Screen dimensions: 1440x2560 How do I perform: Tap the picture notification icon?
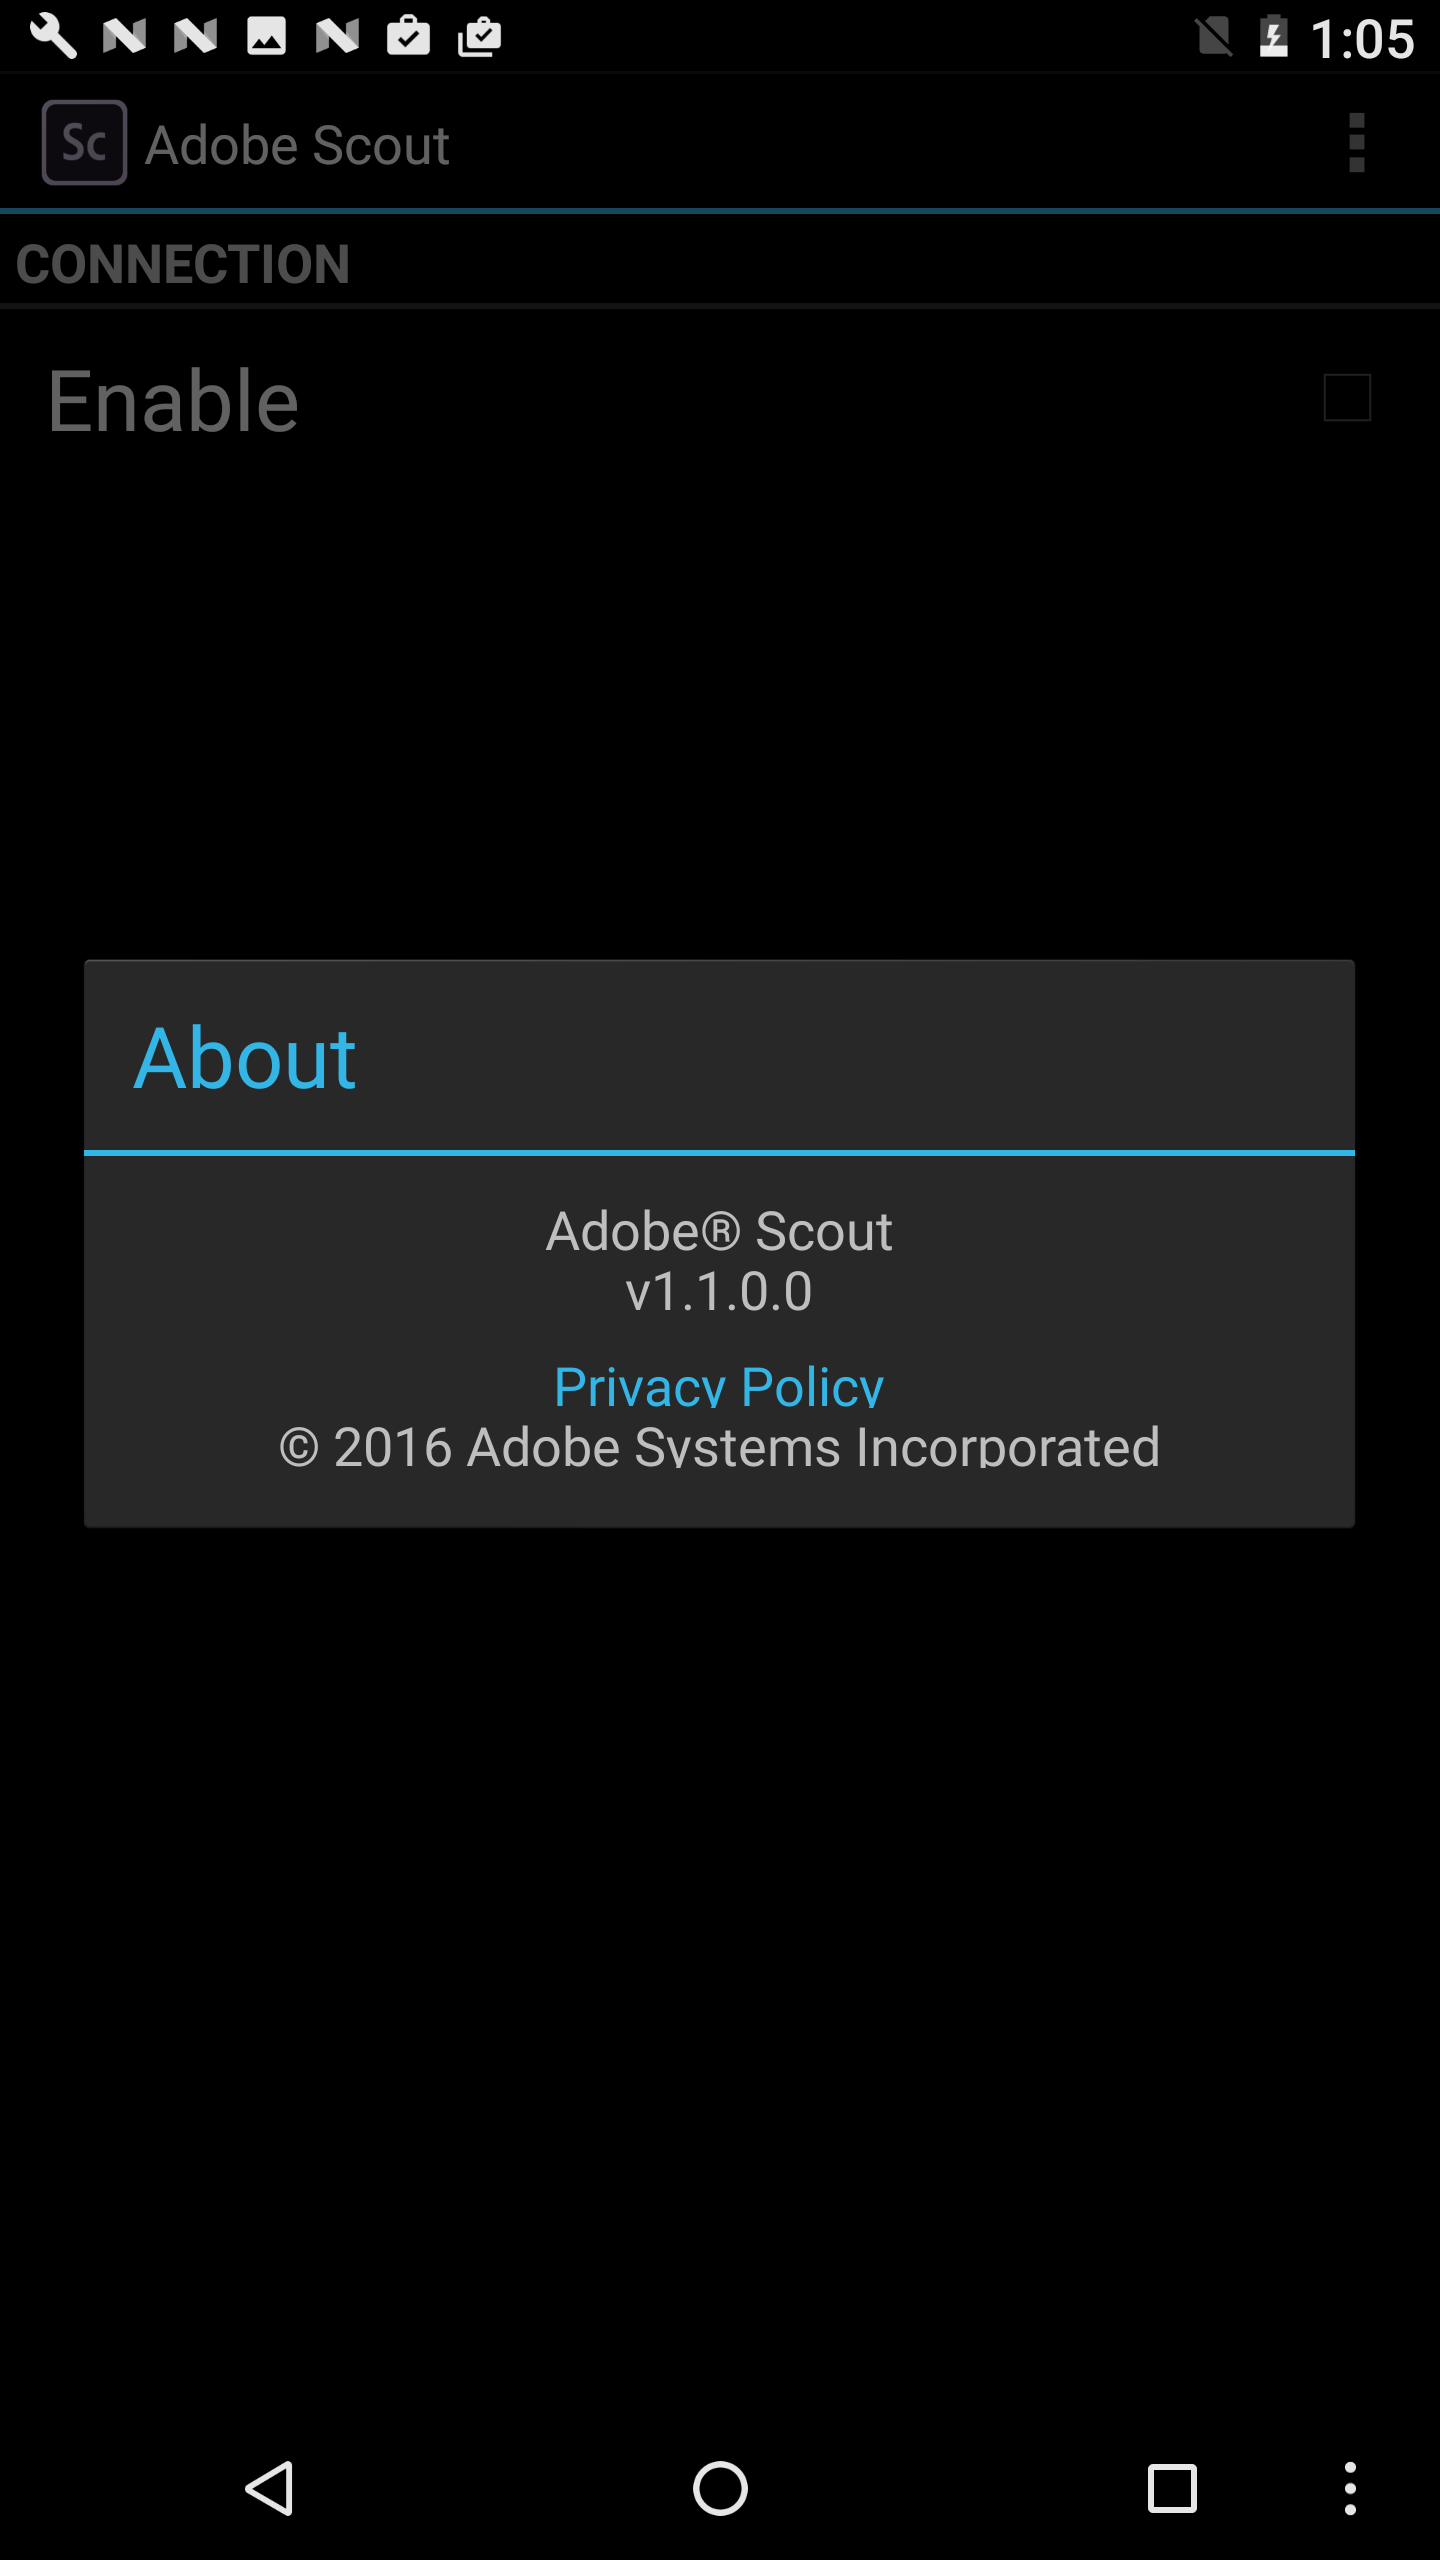point(266,37)
